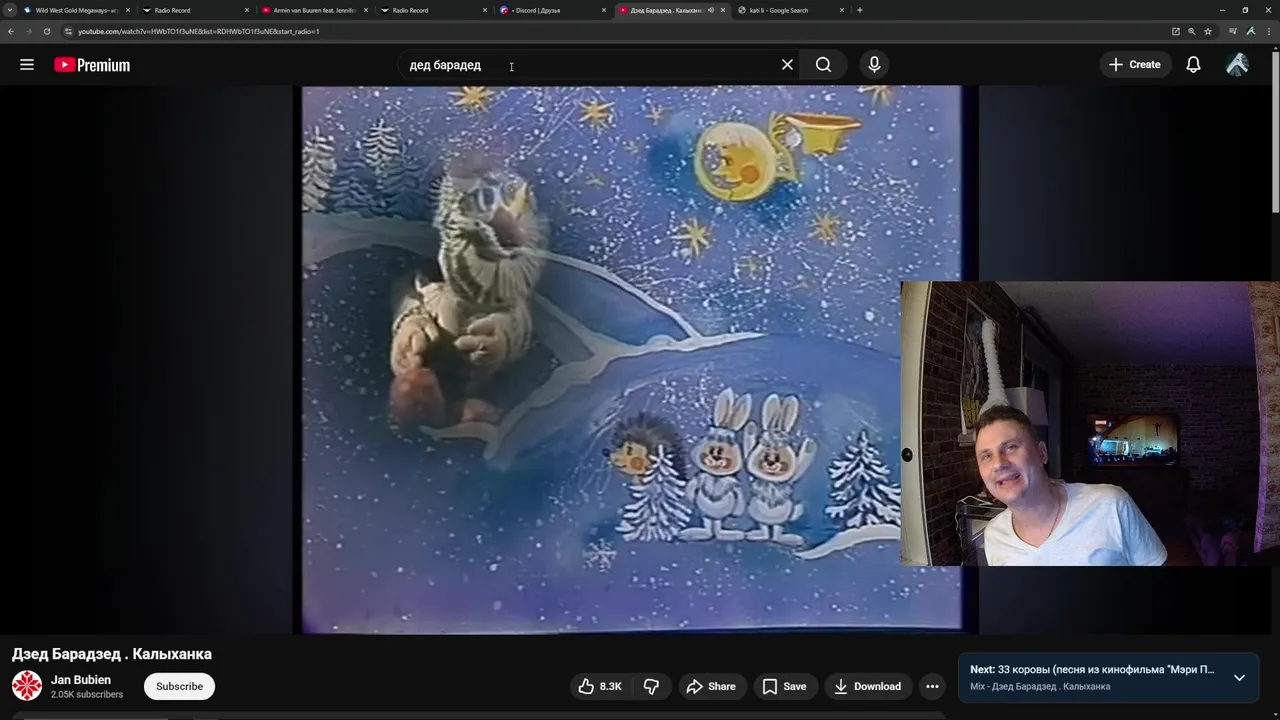Reload the page with the refresh icon
The width and height of the screenshot is (1280, 720).
coord(46,31)
